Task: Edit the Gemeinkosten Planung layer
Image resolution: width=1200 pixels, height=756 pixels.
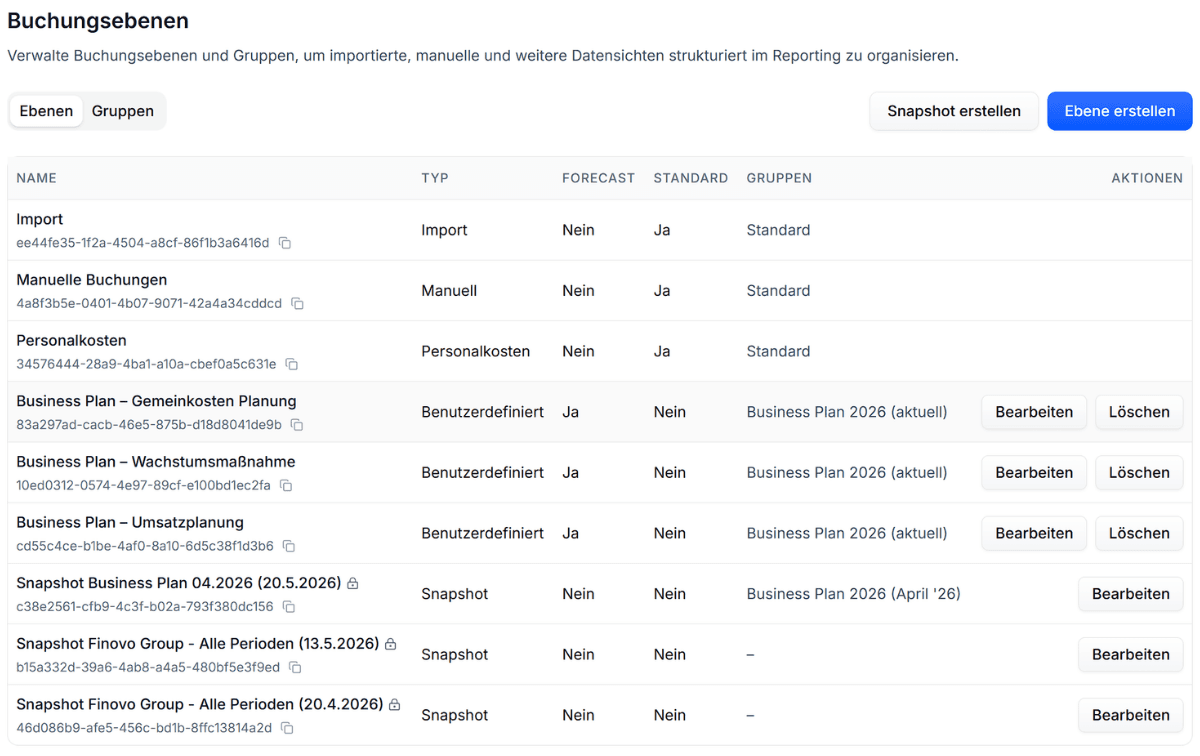Action: (x=1034, y=412)
